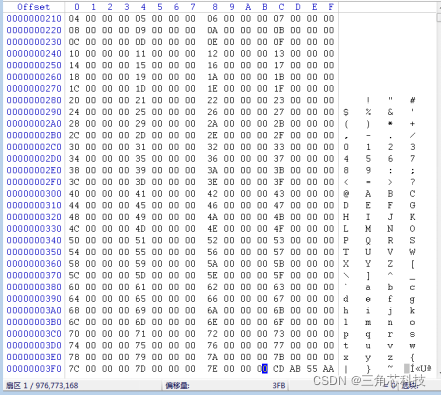Click the vertical scrollbar thumb at the right edge
Viewport: 441px width, 396px height.
[x=439, y=17]
